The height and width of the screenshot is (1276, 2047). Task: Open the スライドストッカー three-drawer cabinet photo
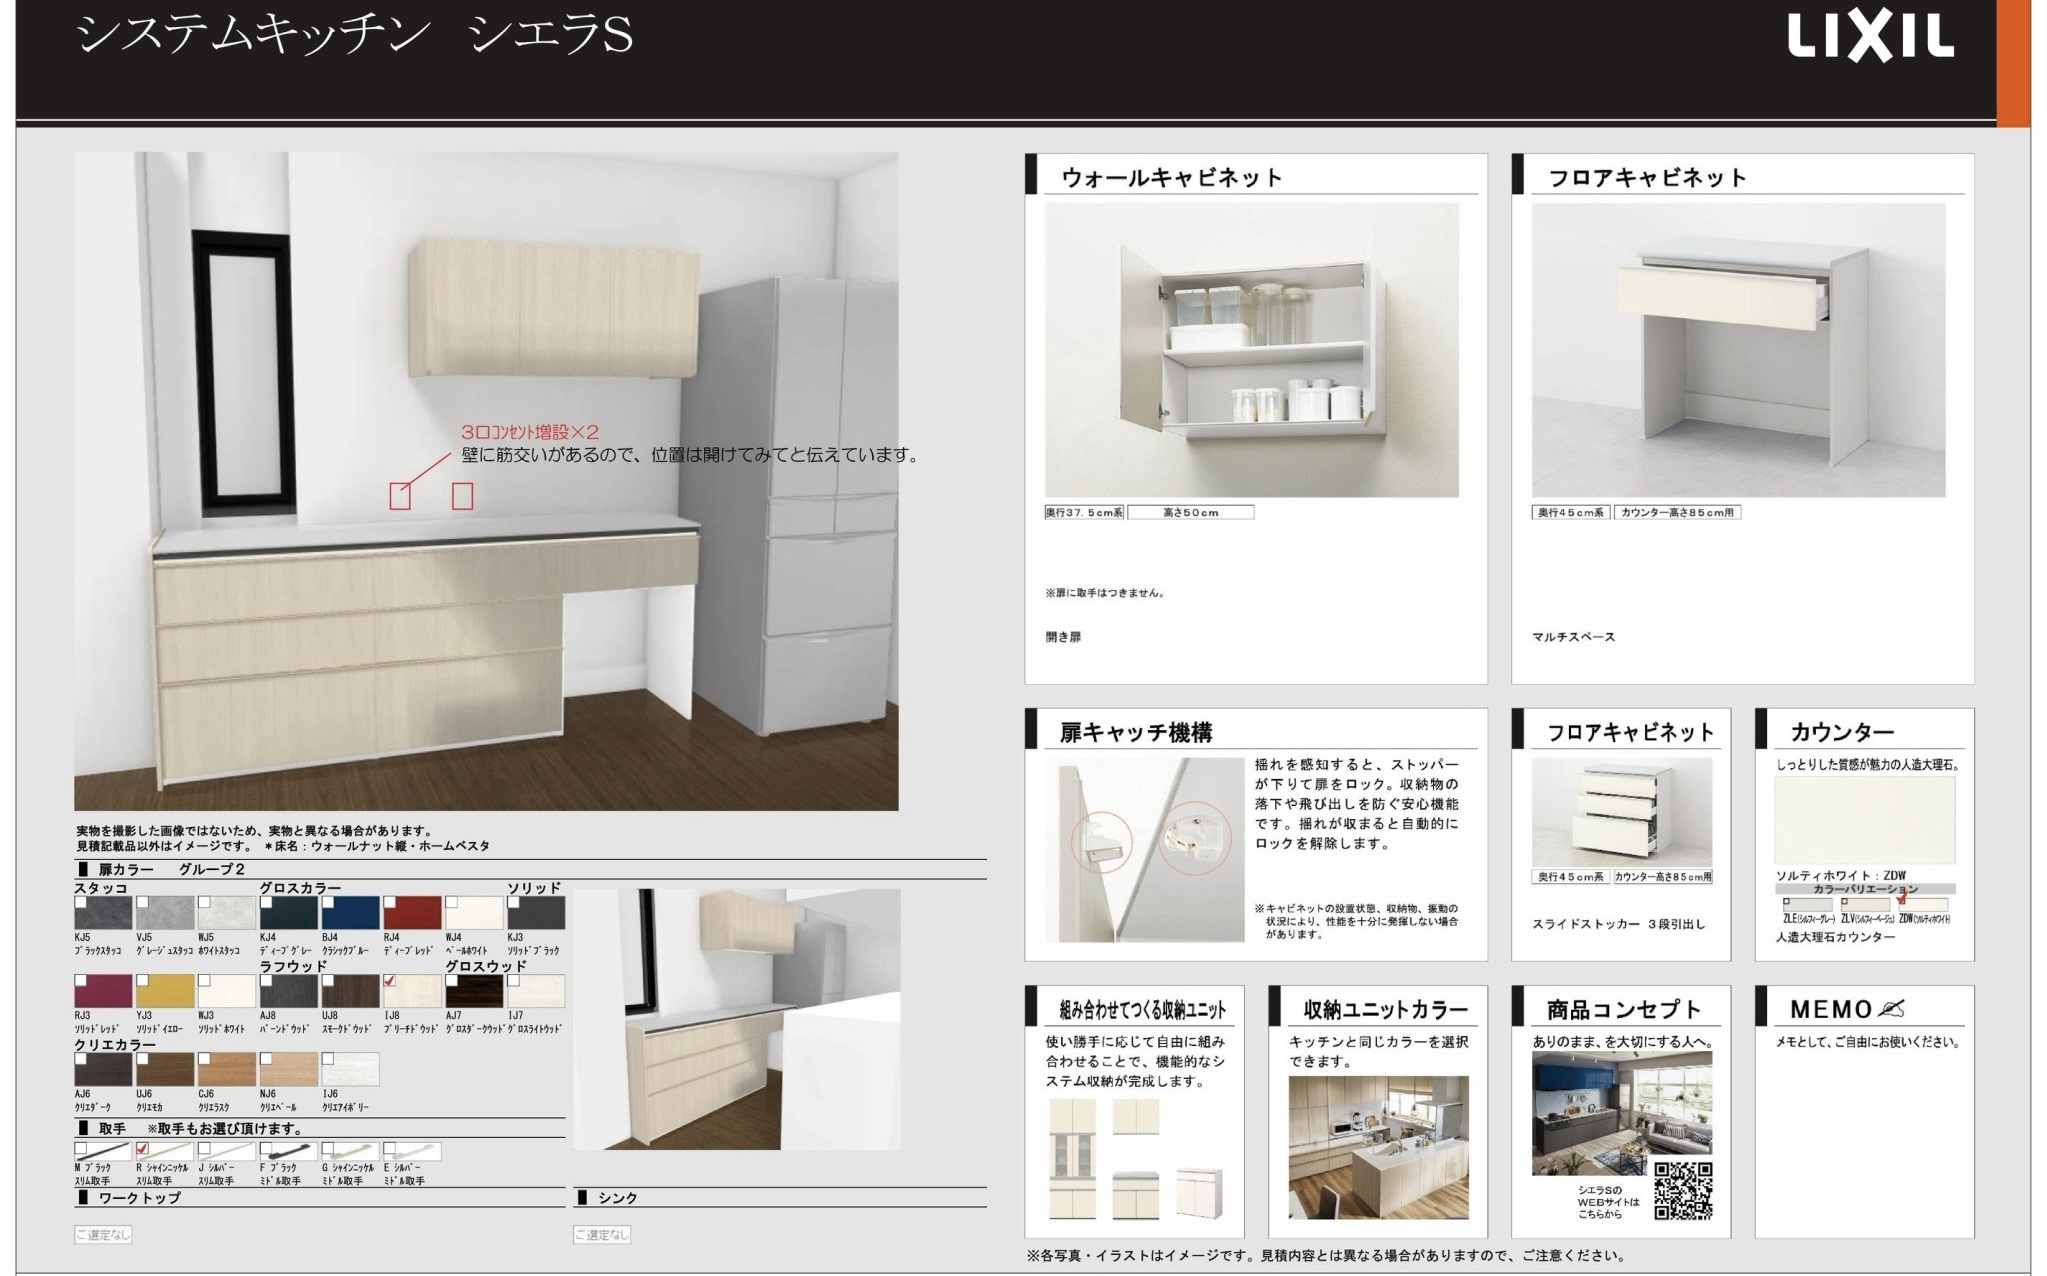1622,812
